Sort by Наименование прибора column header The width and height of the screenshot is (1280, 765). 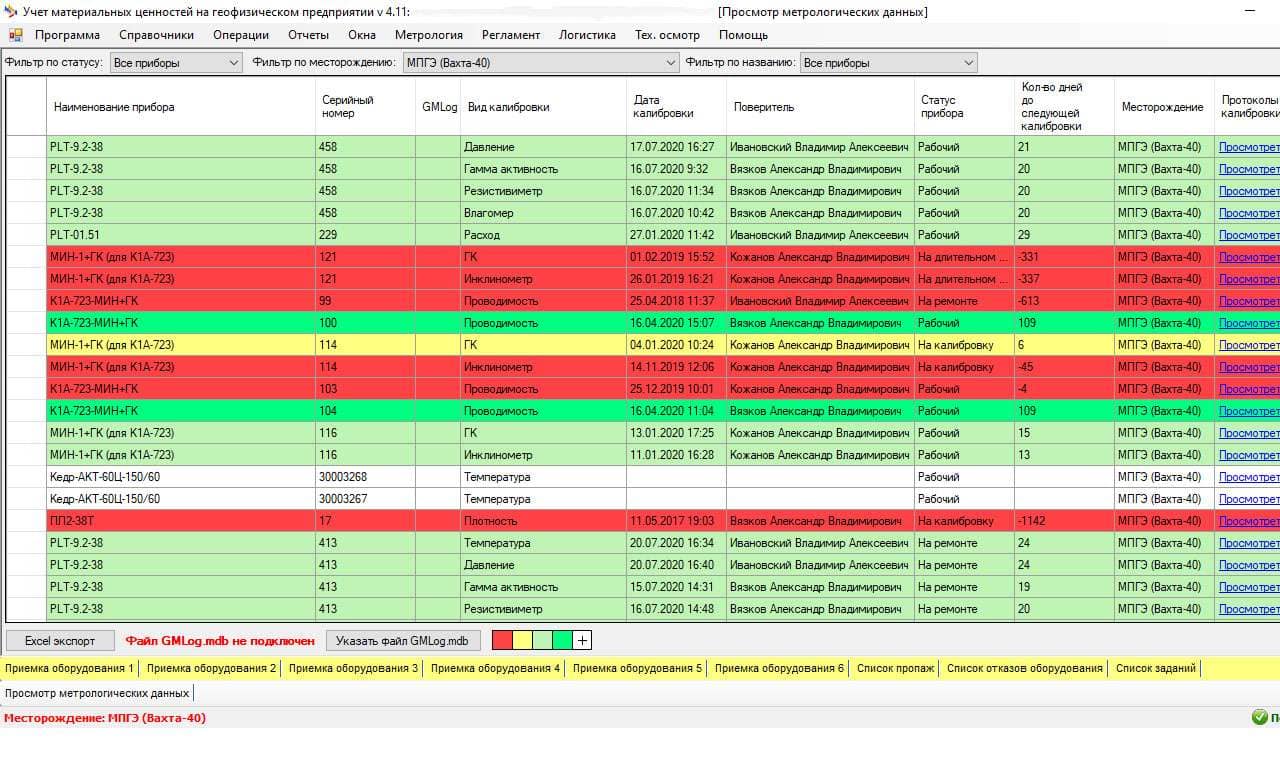click(180, 107)
